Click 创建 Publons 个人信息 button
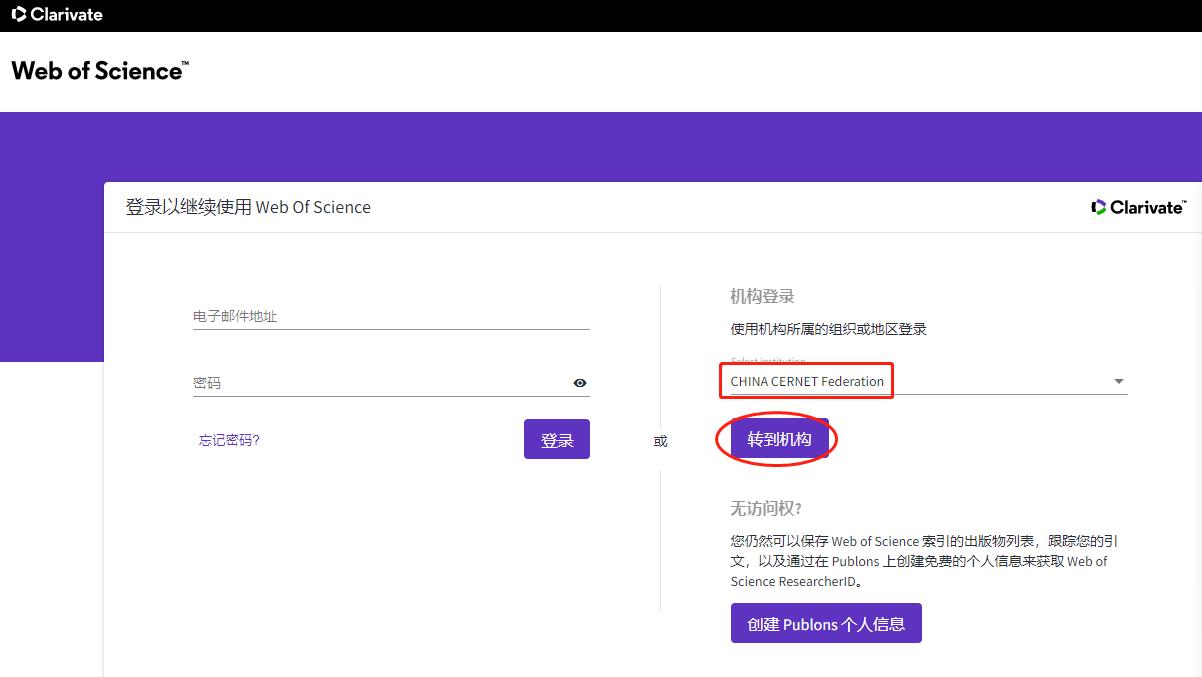The image size is (1202, 677). [x=826, y=623]
